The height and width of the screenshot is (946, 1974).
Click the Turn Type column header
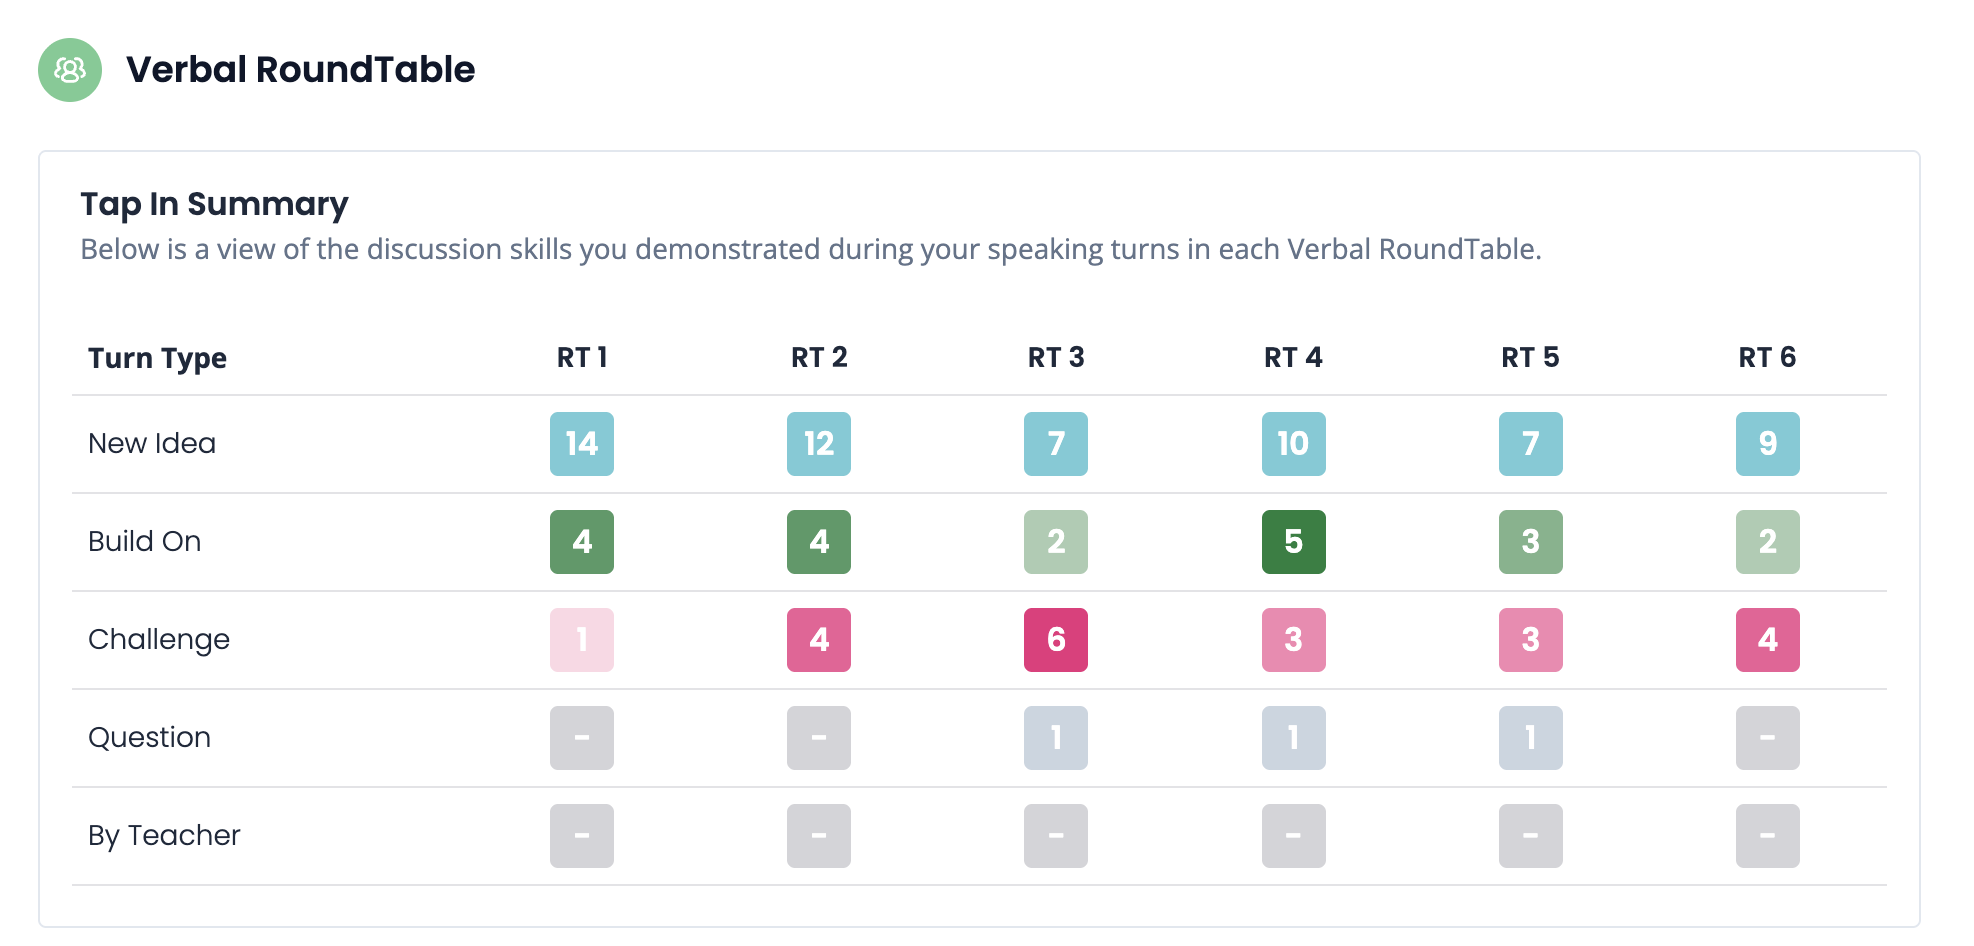click(x=157, y=358)
